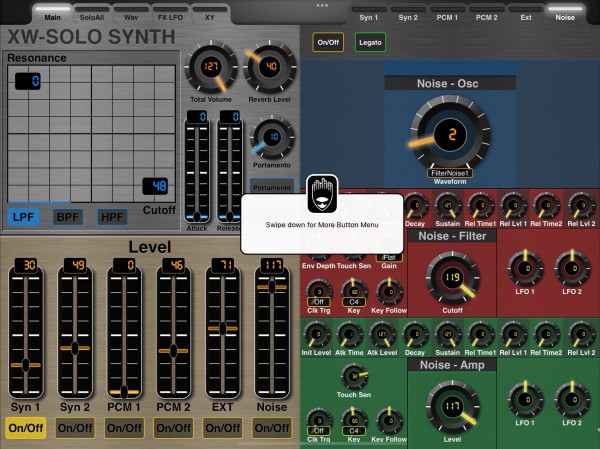Image resolution: width=600 pixels, height=449 pixels.
Task: Click the Noise Filter LFO 2 knob
Action: (x=572, y=269)
